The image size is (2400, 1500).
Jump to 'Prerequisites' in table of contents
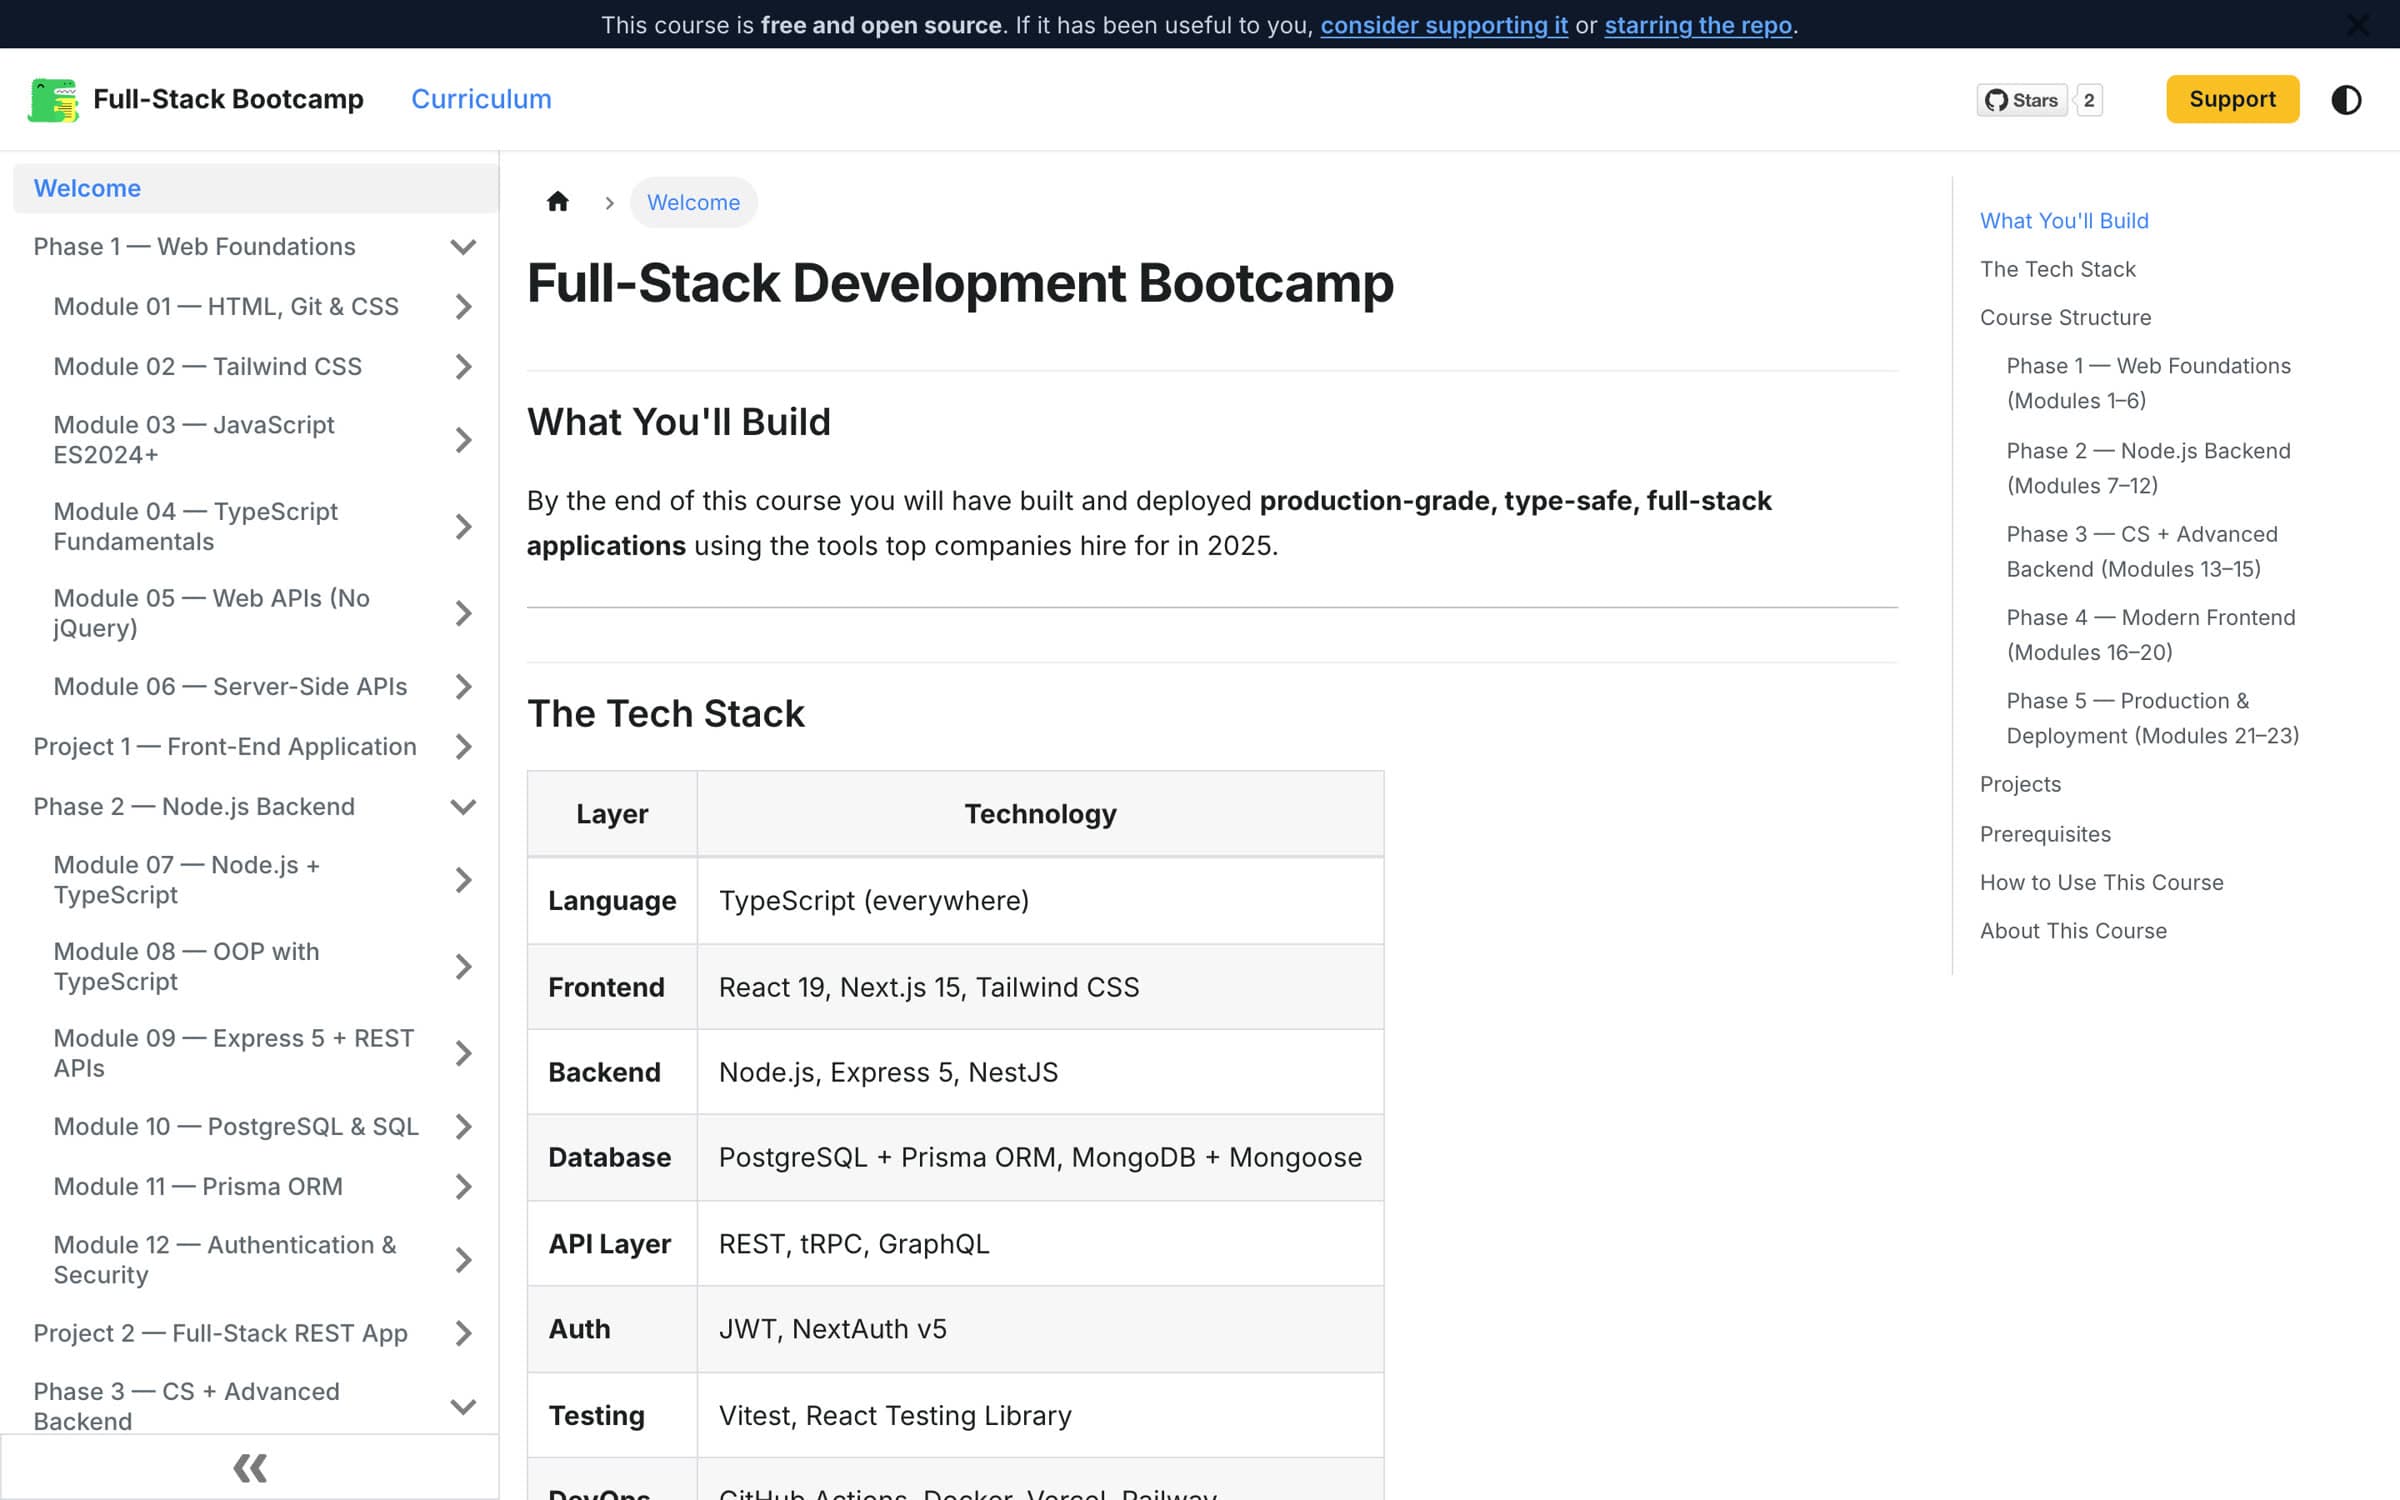(2045, 834)
